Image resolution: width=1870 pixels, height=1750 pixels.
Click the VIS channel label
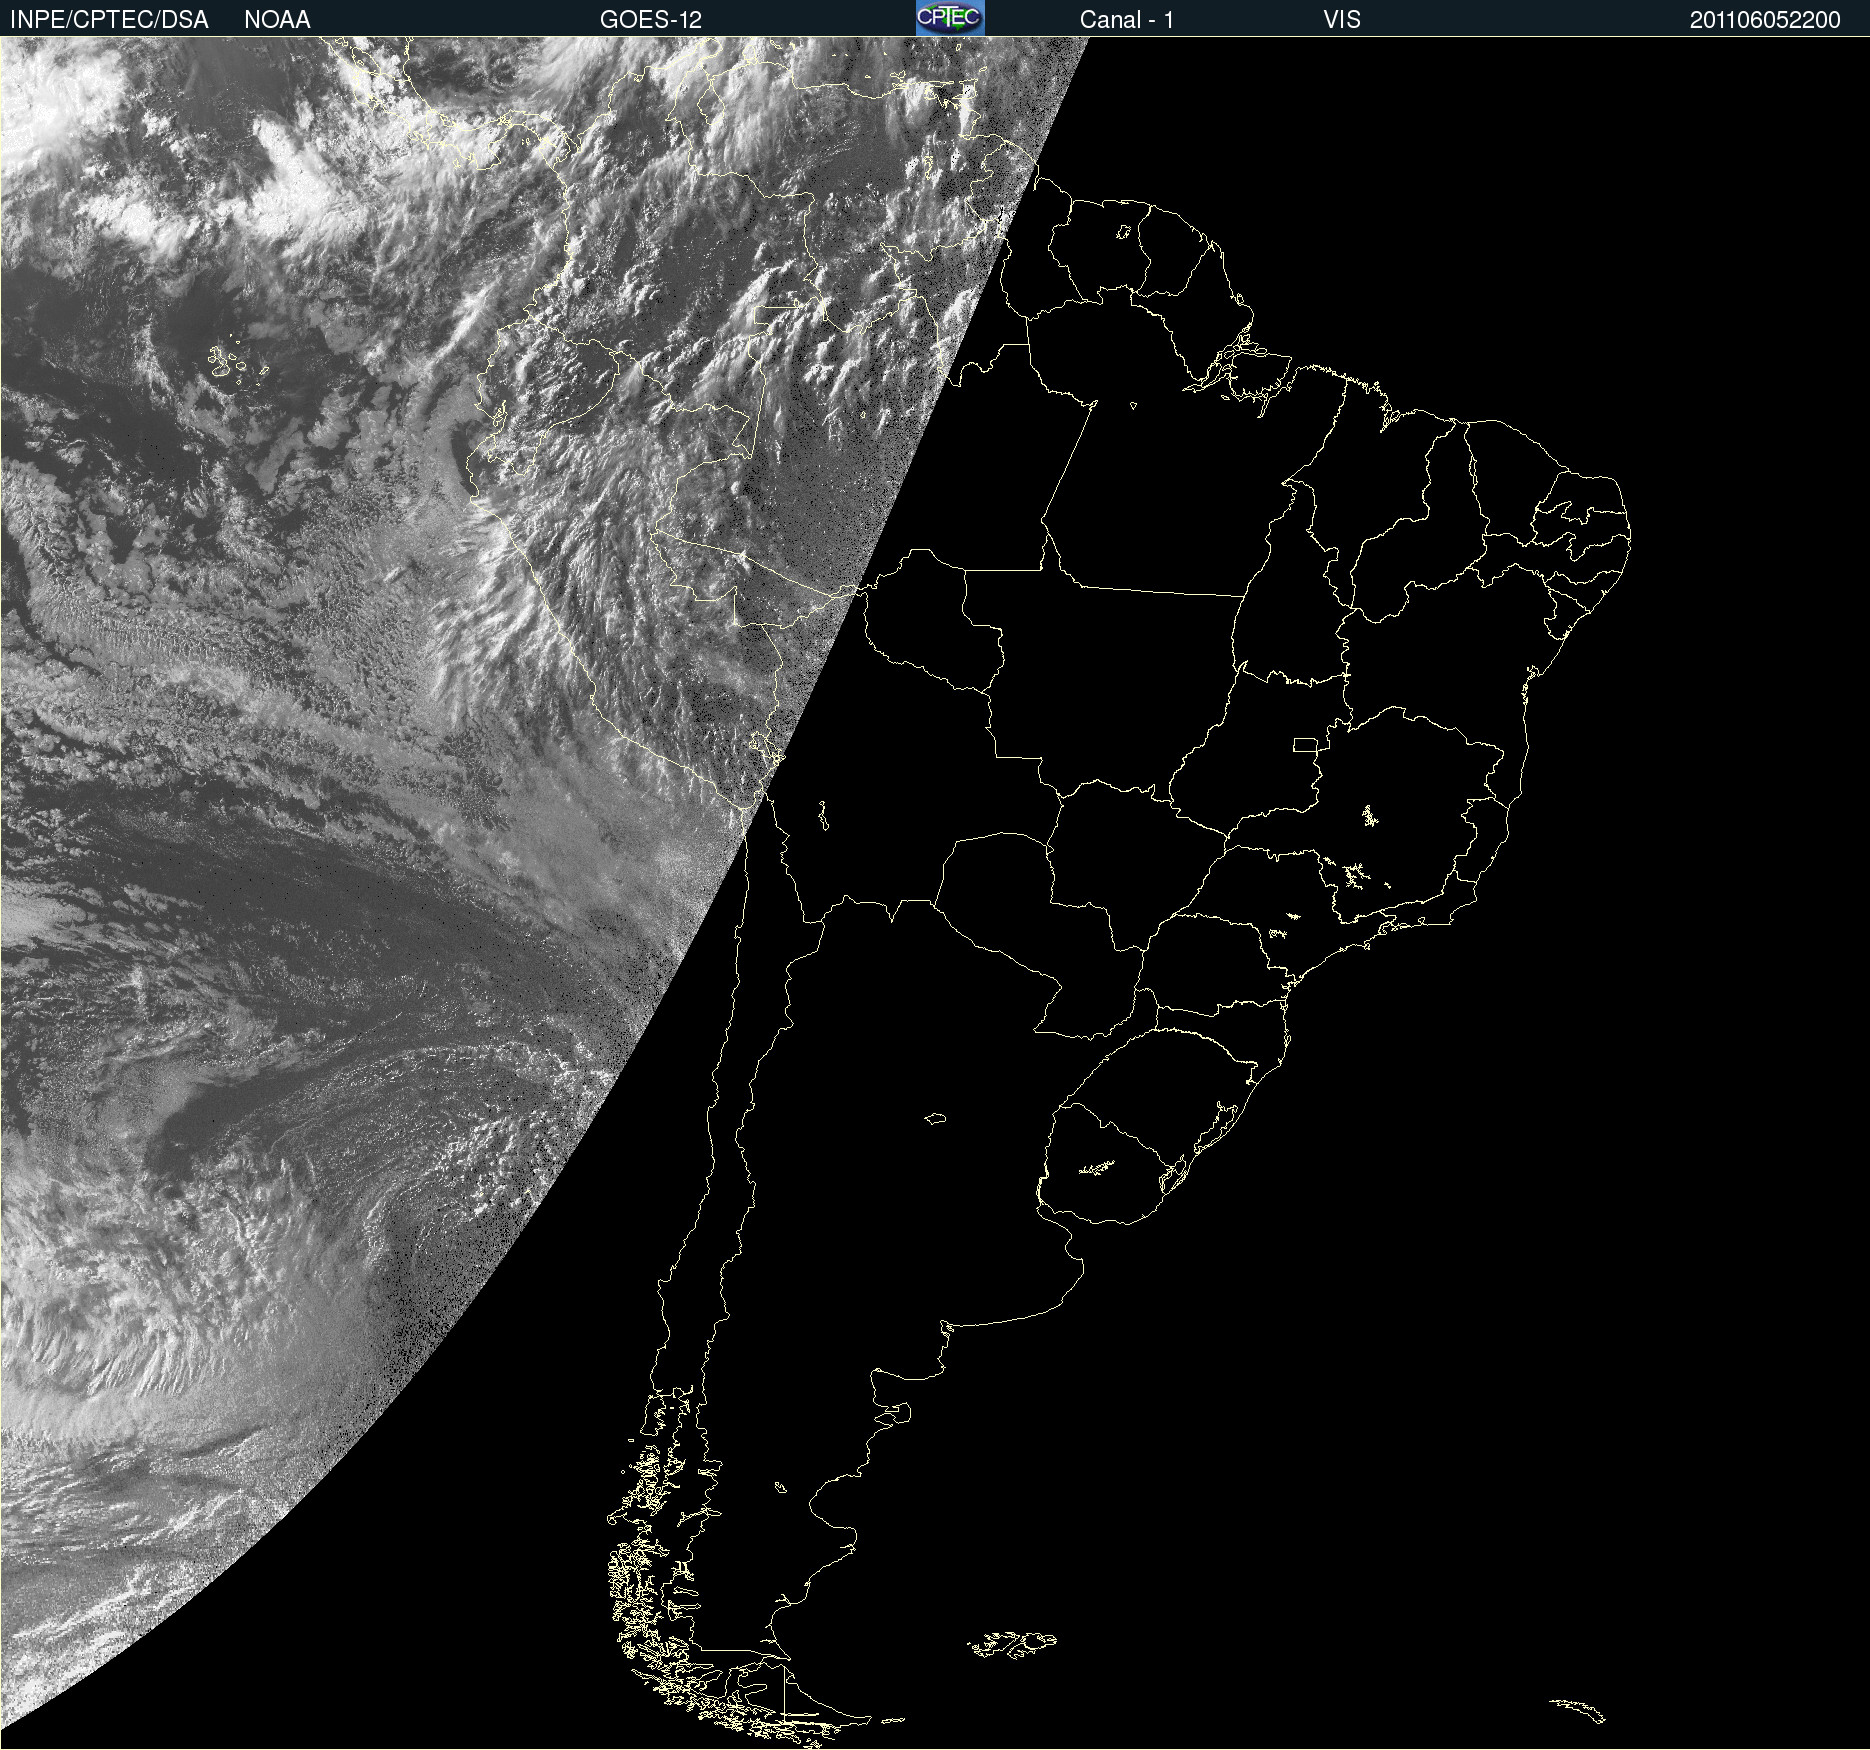tap(1342, 20)
